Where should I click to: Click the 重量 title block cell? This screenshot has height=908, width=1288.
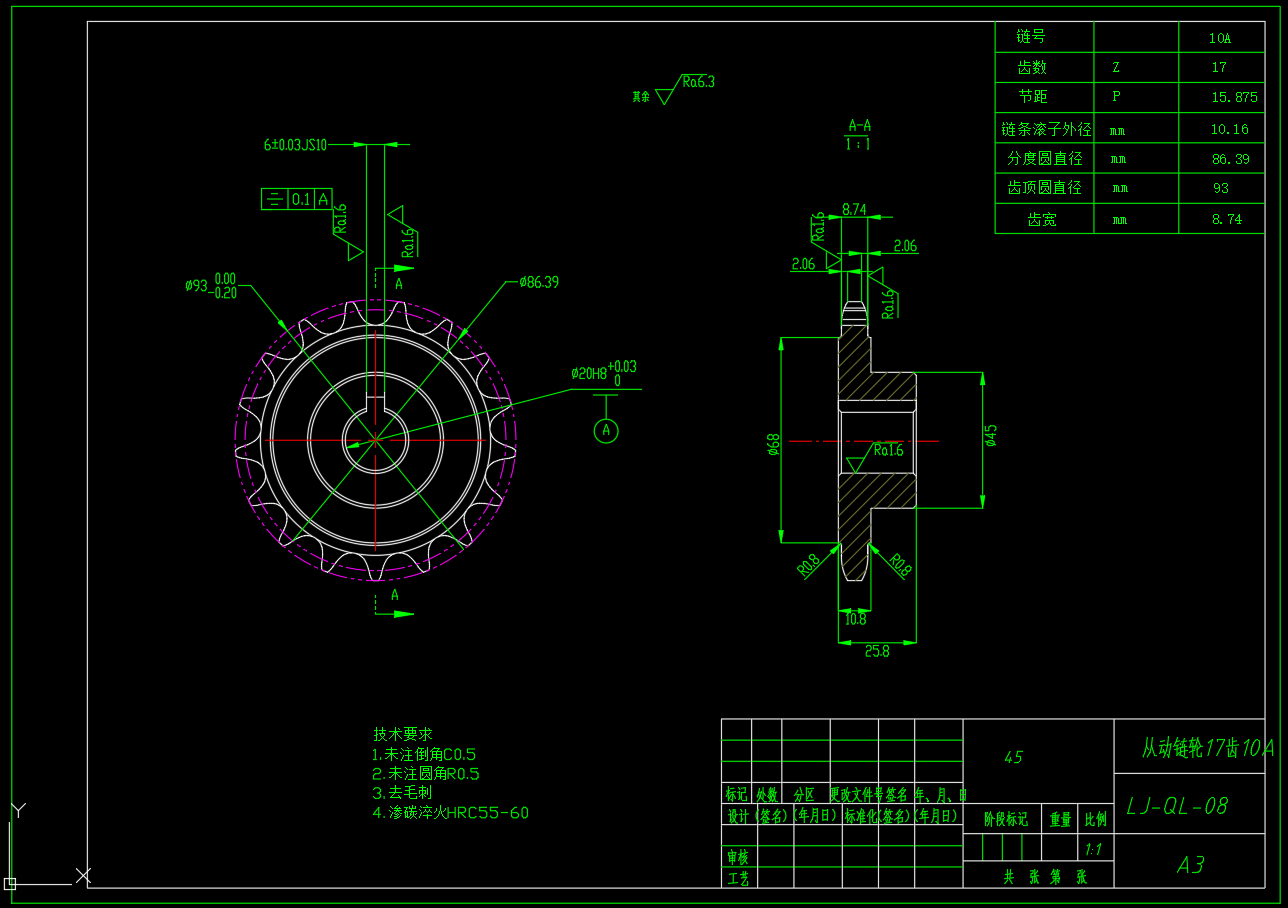pos(1061,819)
